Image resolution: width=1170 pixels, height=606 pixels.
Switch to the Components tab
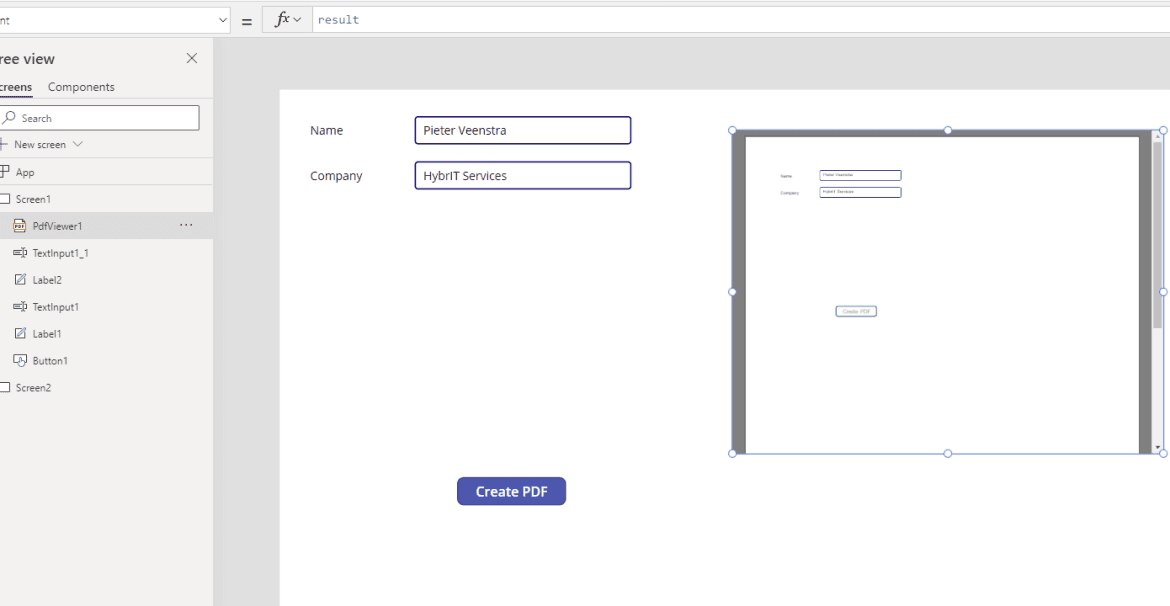(81, 87)
